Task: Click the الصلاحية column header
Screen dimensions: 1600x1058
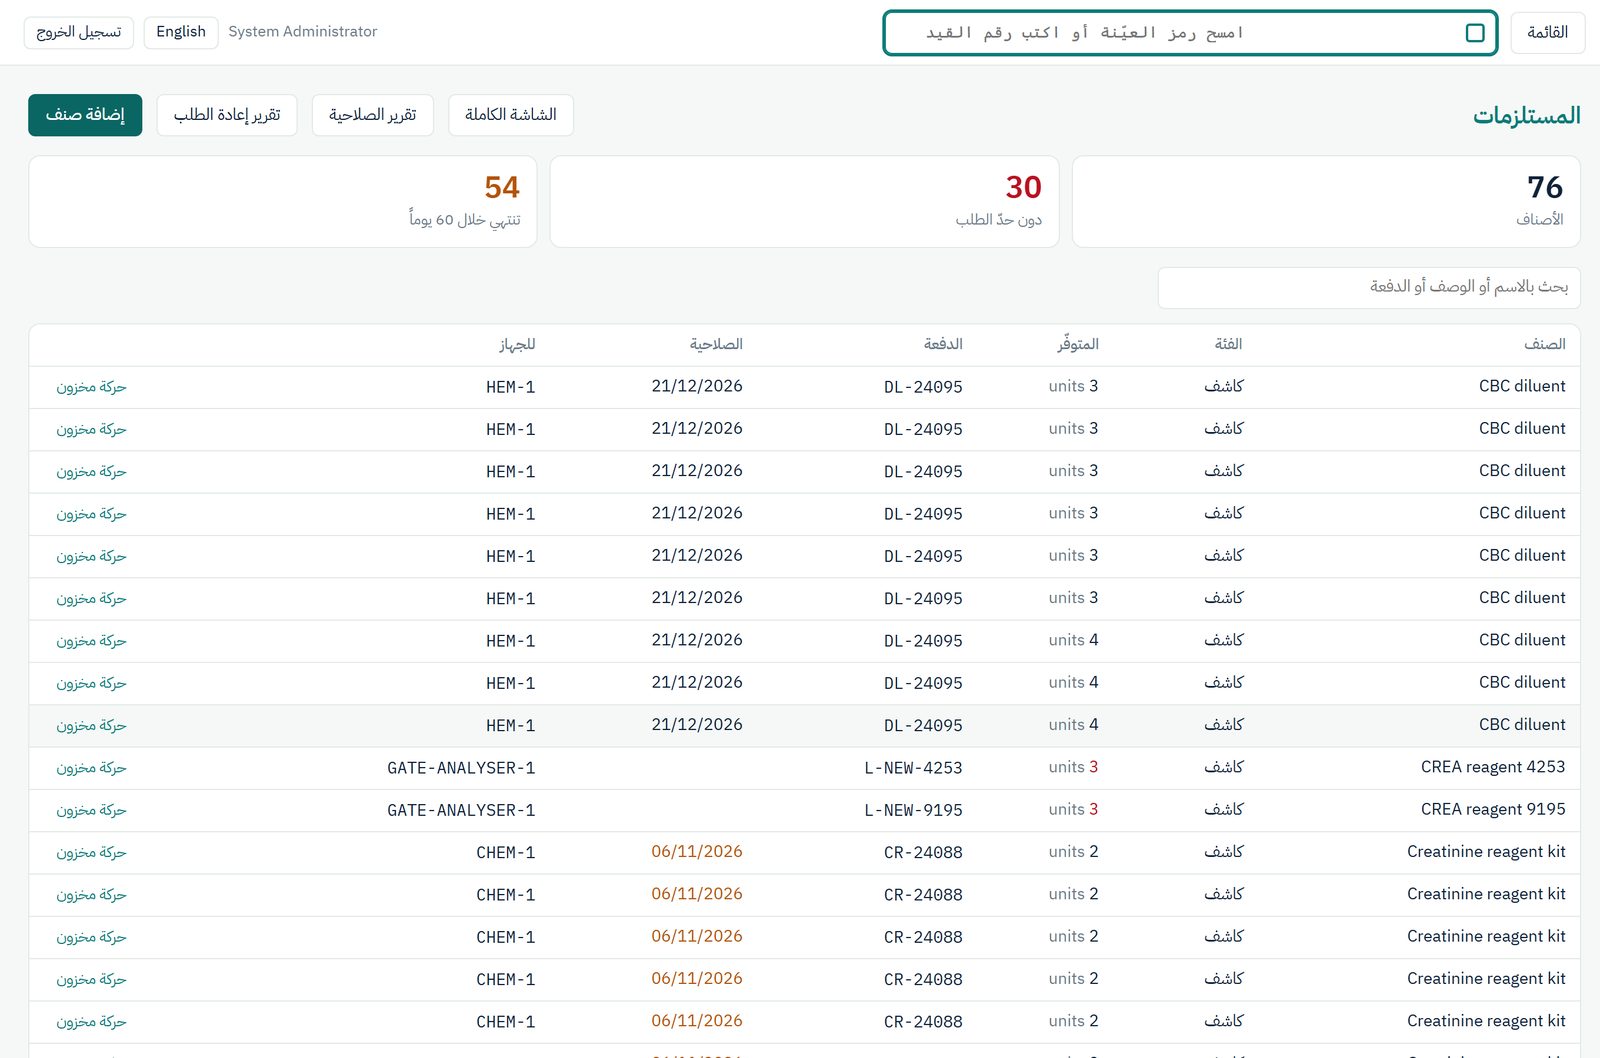Action: coord(716,344)
